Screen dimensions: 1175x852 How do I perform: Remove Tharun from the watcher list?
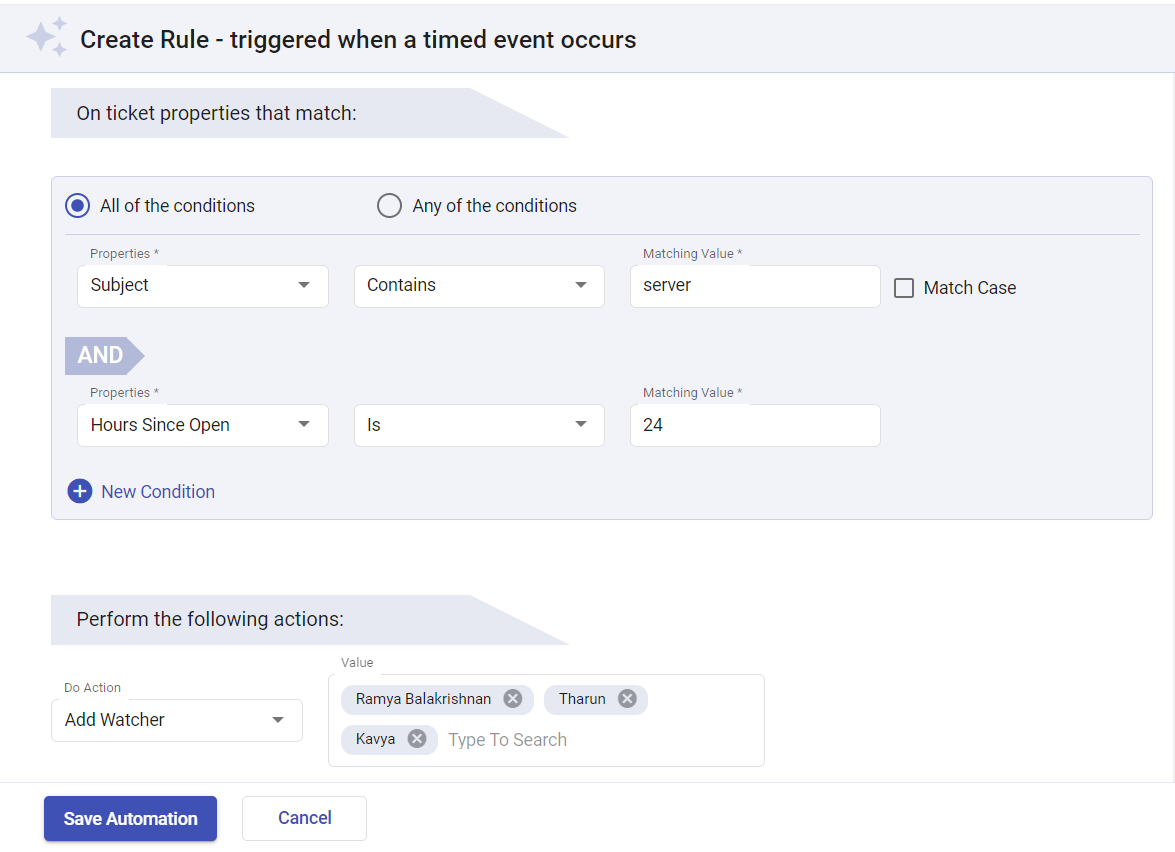tap(627, 699)
